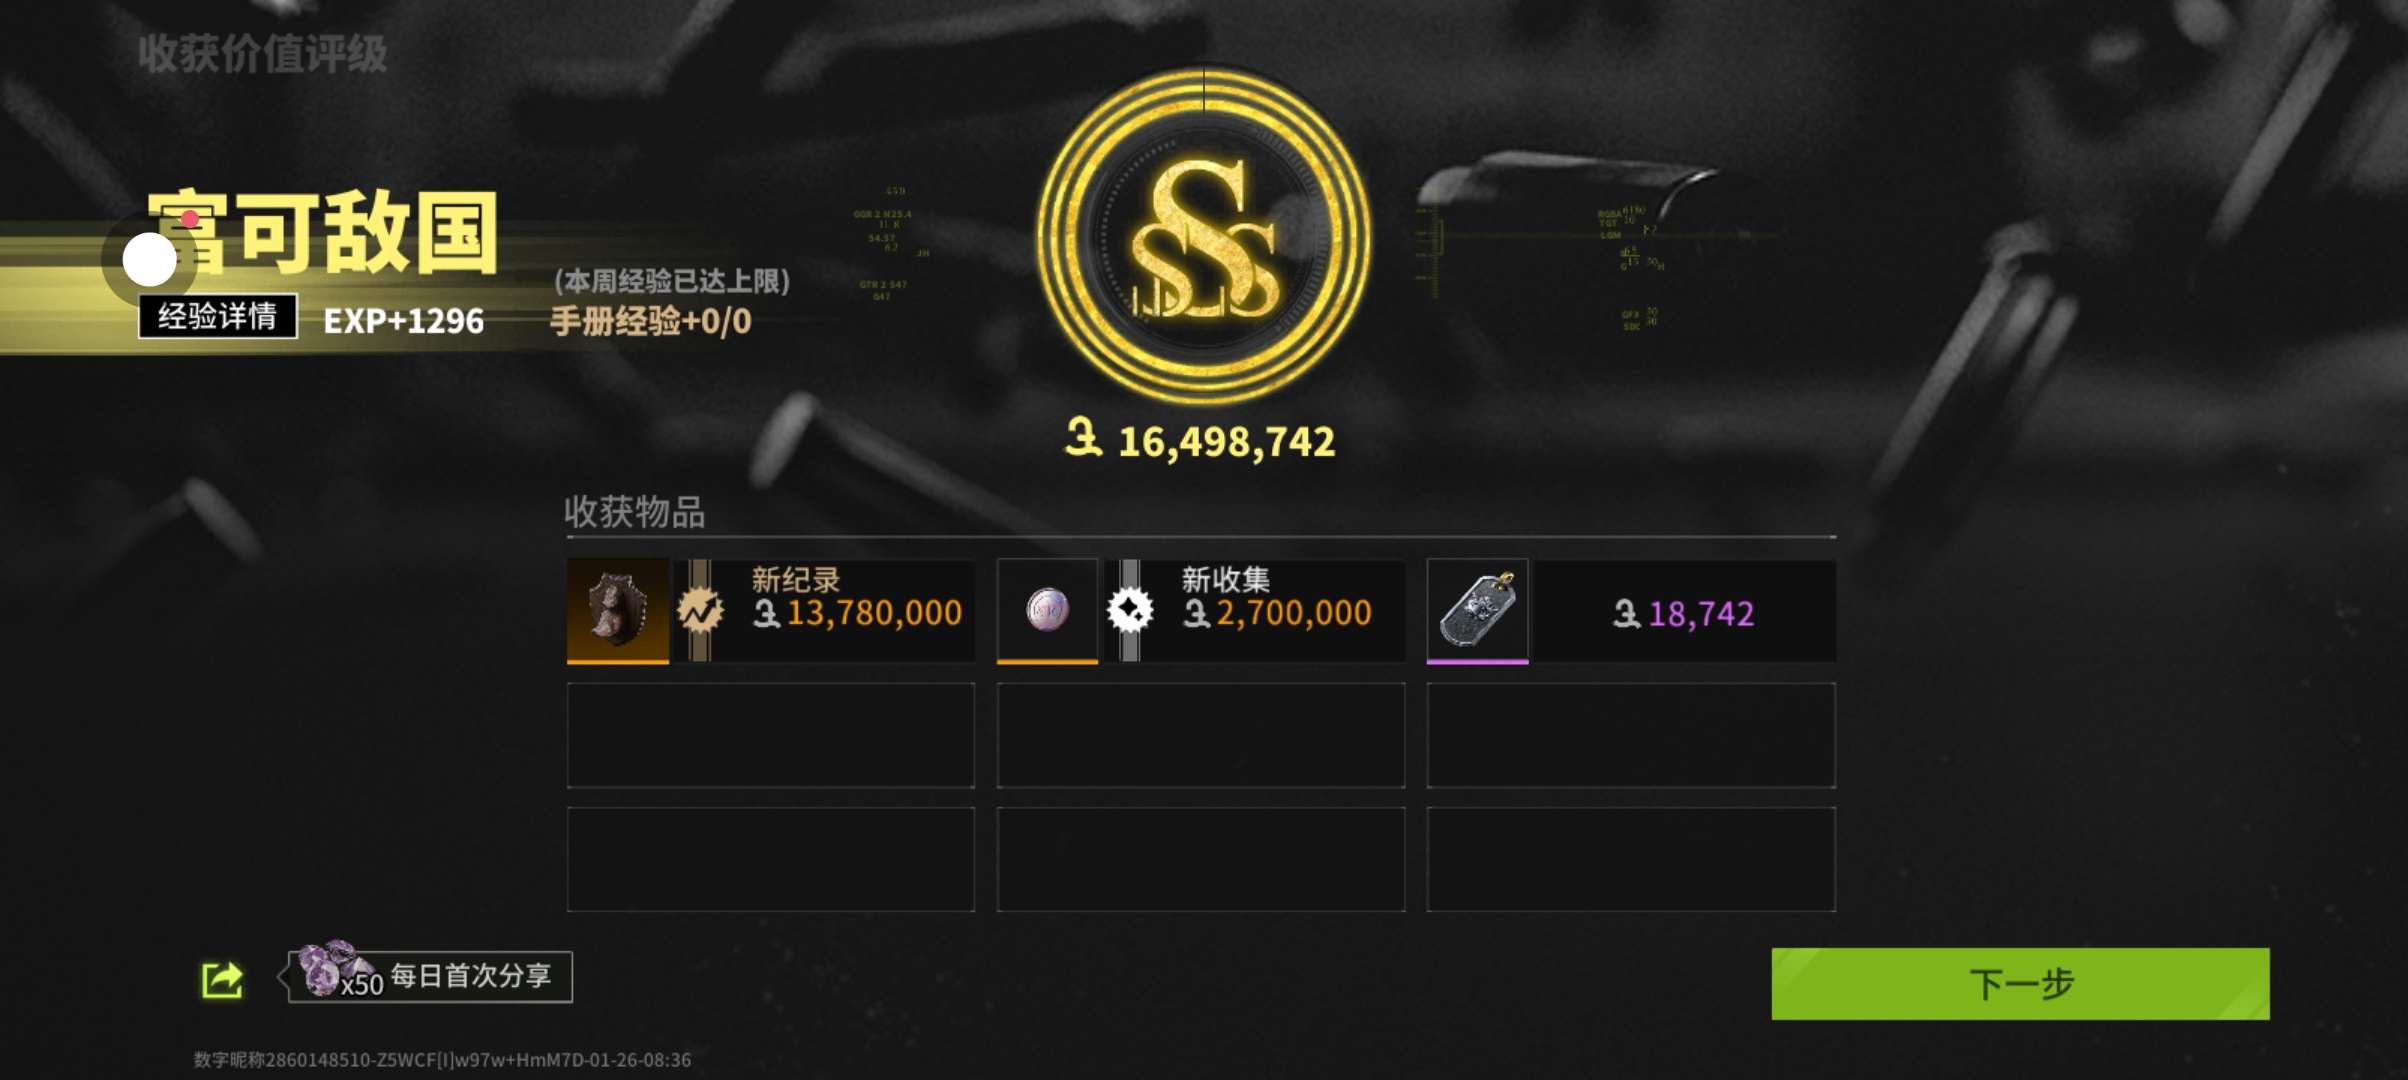Click the 手册经验+0/0 text

coord(651,321)
